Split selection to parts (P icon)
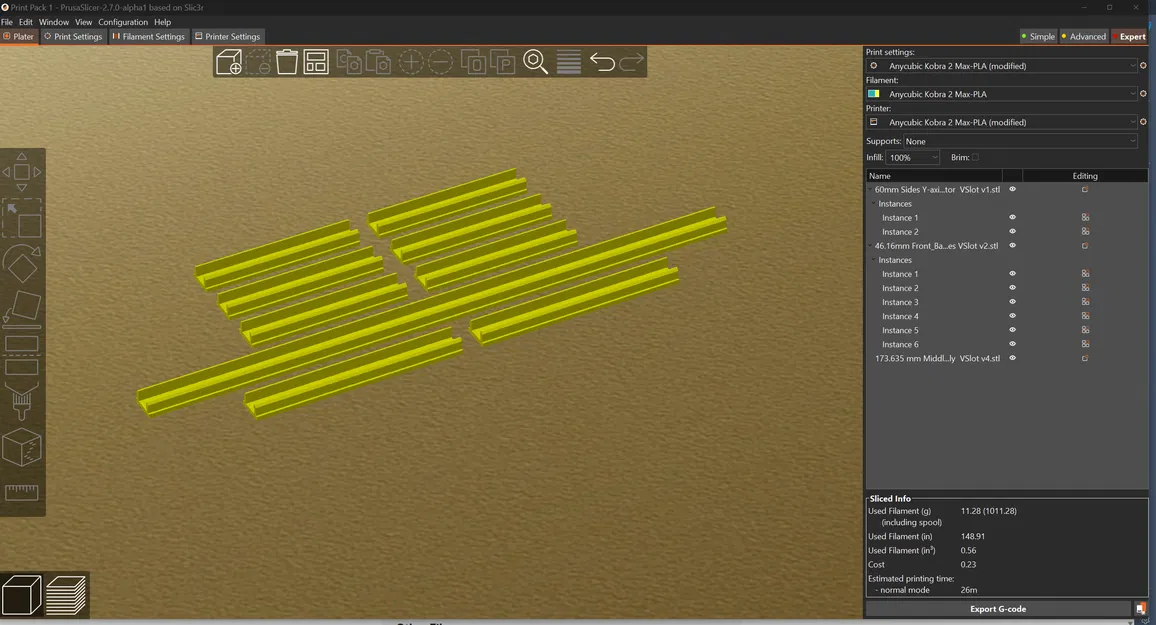The width and height of the screenshot is (1156, 625). (x=502, y=62)
